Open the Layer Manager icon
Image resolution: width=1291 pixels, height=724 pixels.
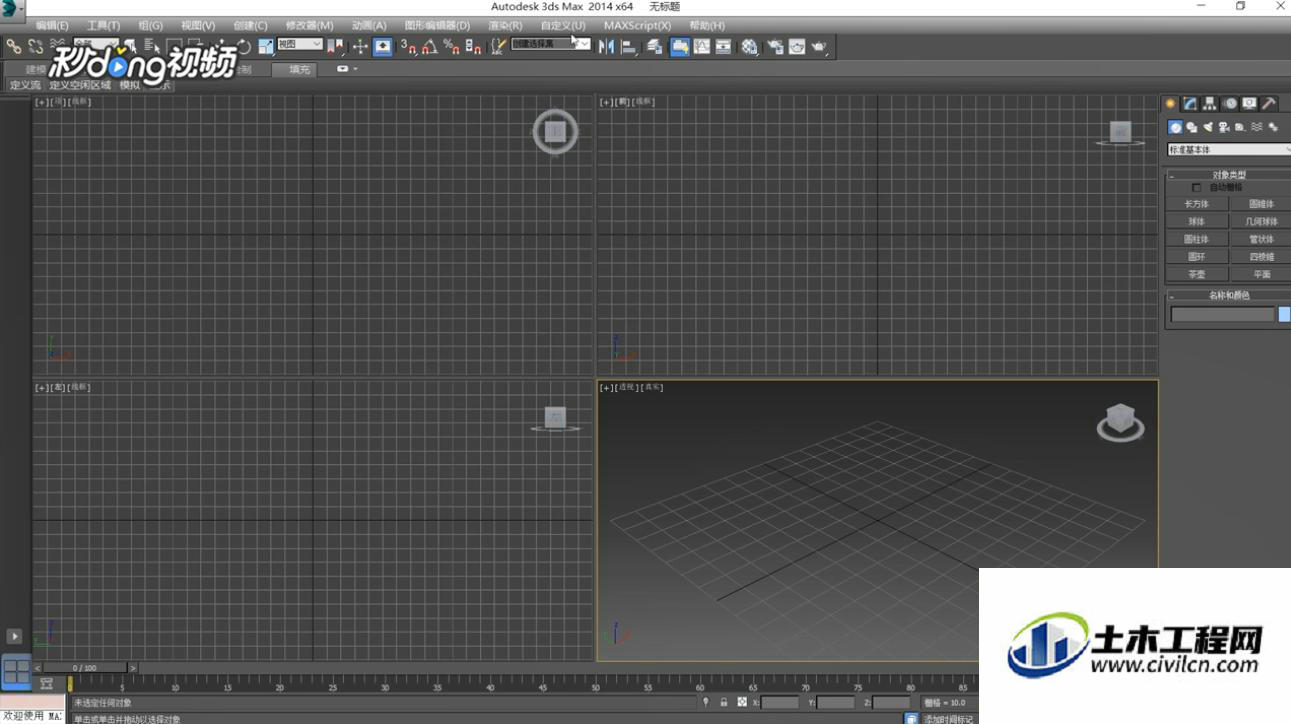tap(655, 46)
